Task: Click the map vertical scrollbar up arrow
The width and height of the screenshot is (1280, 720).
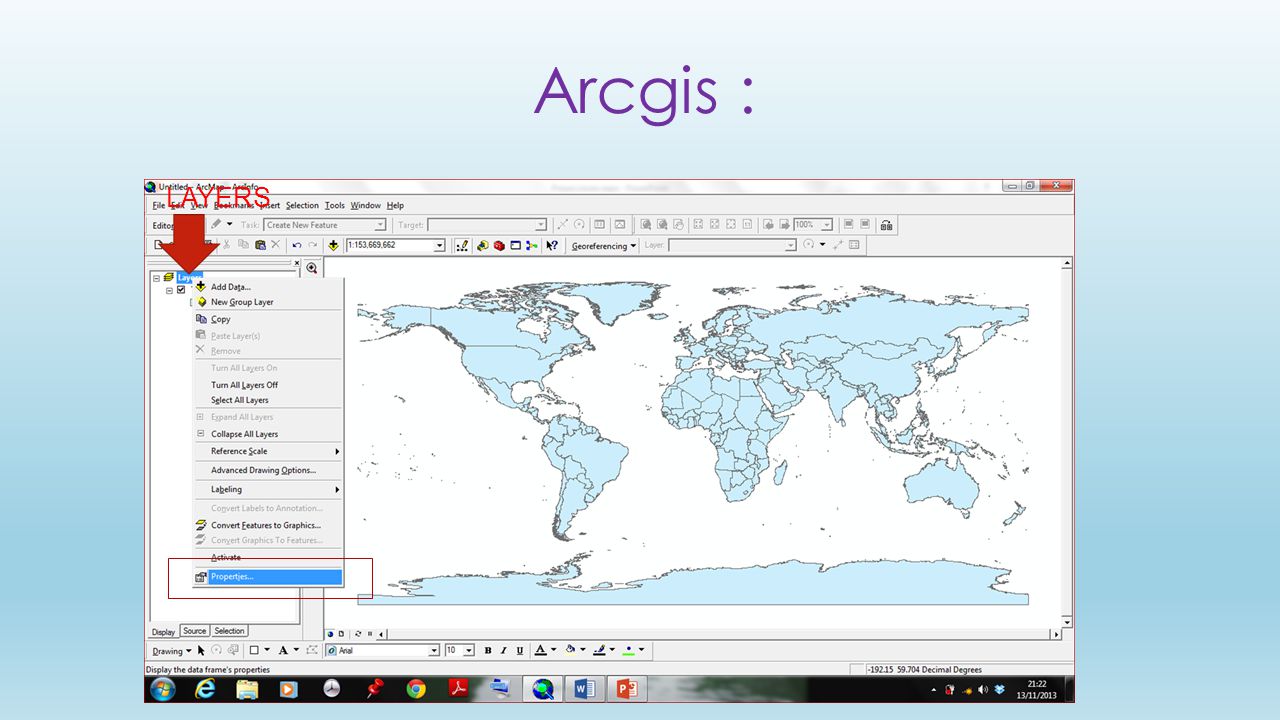Action: pyautogui.click(x=1067, y=264)
